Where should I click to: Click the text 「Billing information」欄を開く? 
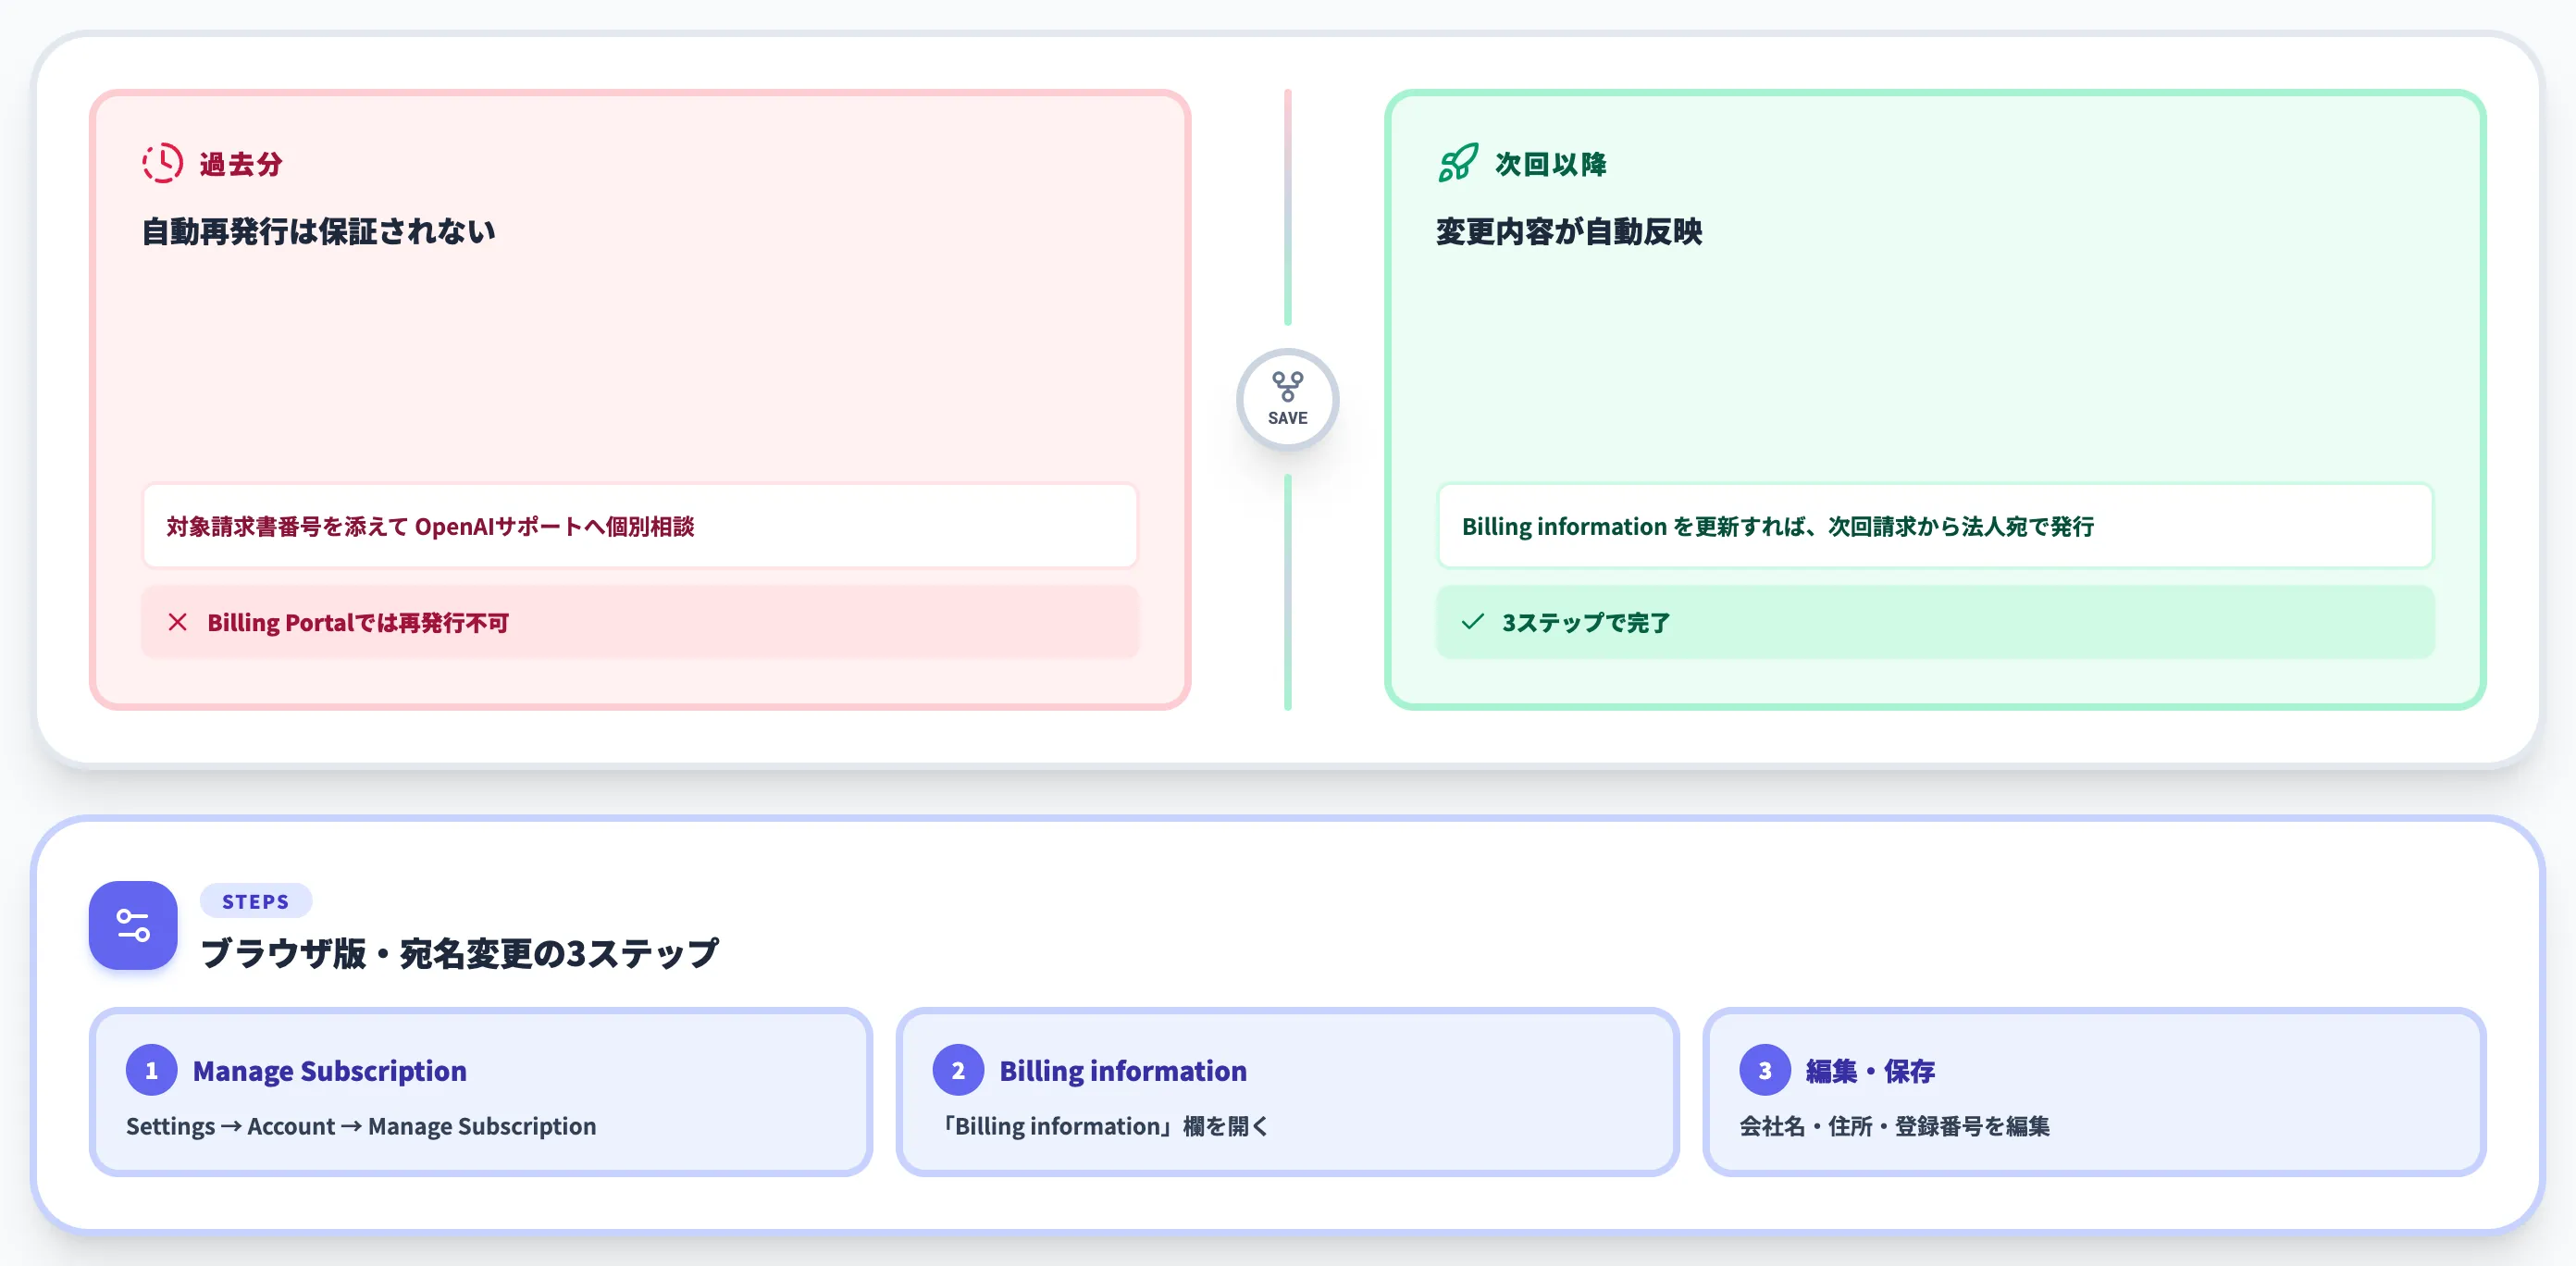tap(1103, 1126)
